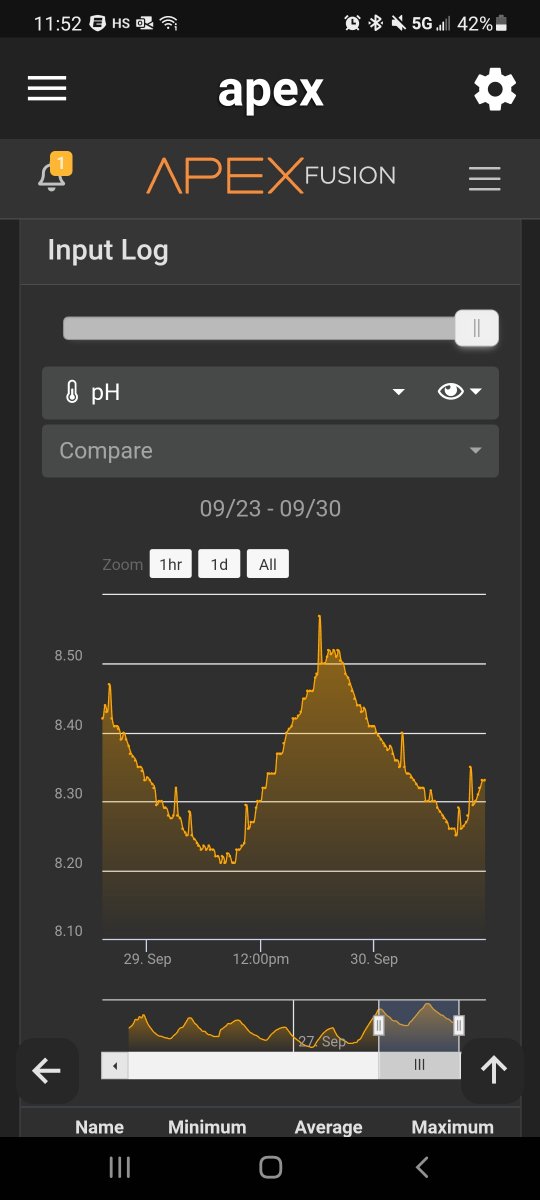
Task: Click the left navigator range handle
Action: 379,1025
